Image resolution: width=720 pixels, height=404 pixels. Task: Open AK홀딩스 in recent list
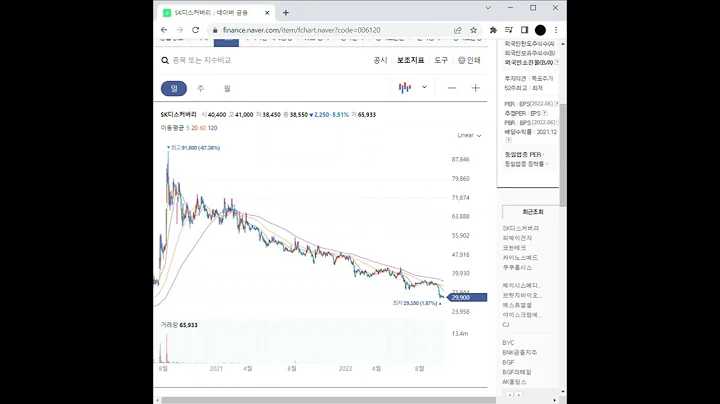pos(514,382)
